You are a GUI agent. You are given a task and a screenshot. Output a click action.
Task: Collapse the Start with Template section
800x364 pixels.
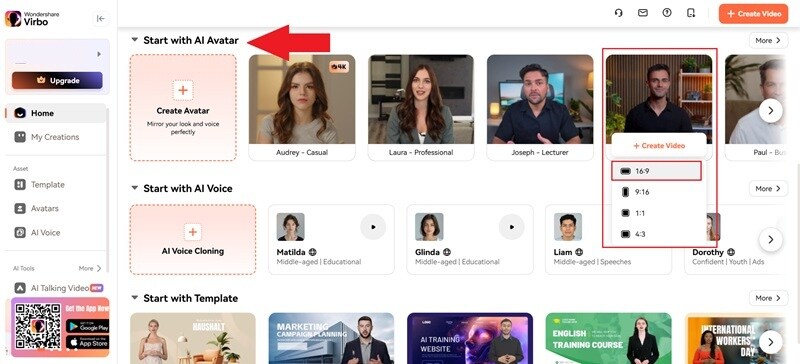coord(134,298)
